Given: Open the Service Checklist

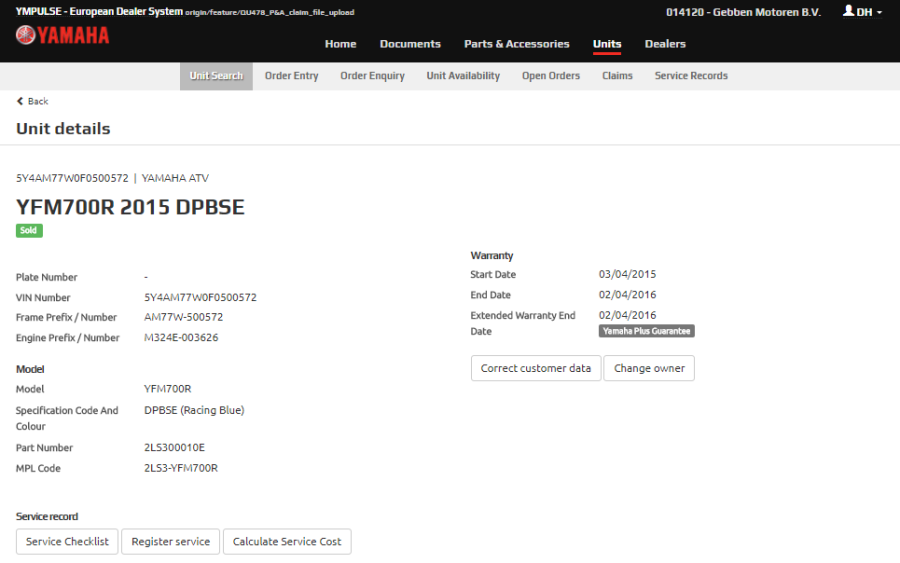Looking at the screenshot, I should tap(67, 541).
